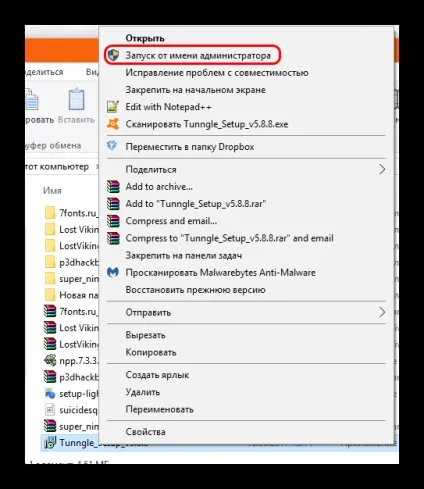
Task: Click the Copy icon in Explorer ribbon
Action: [x=32, y=99]
